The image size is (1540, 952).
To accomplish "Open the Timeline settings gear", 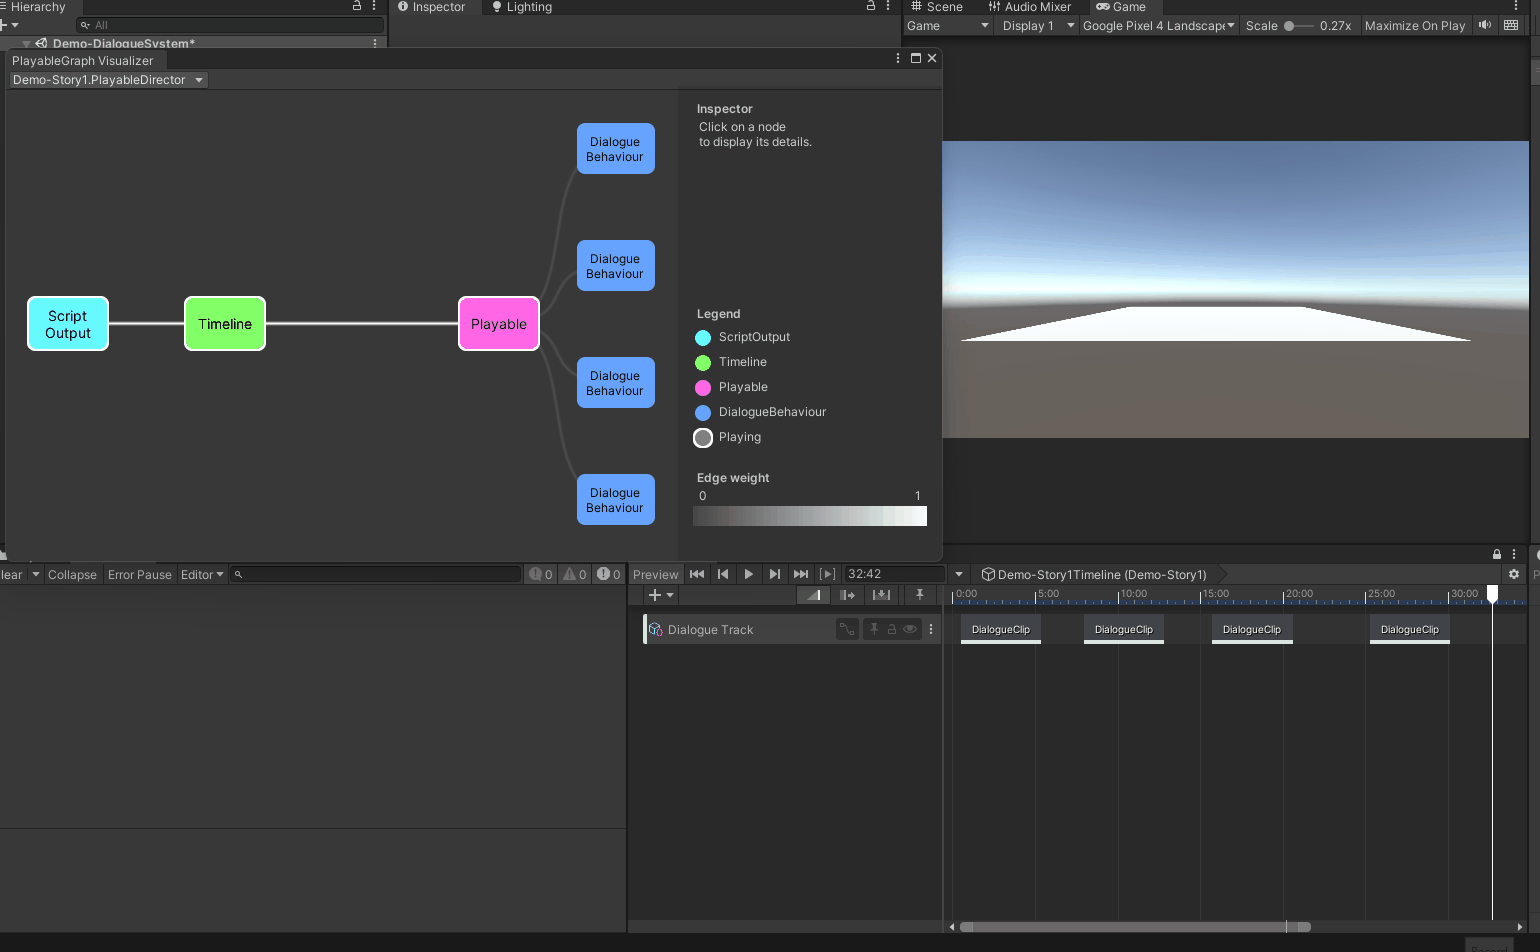I will tap(1513, 574).
